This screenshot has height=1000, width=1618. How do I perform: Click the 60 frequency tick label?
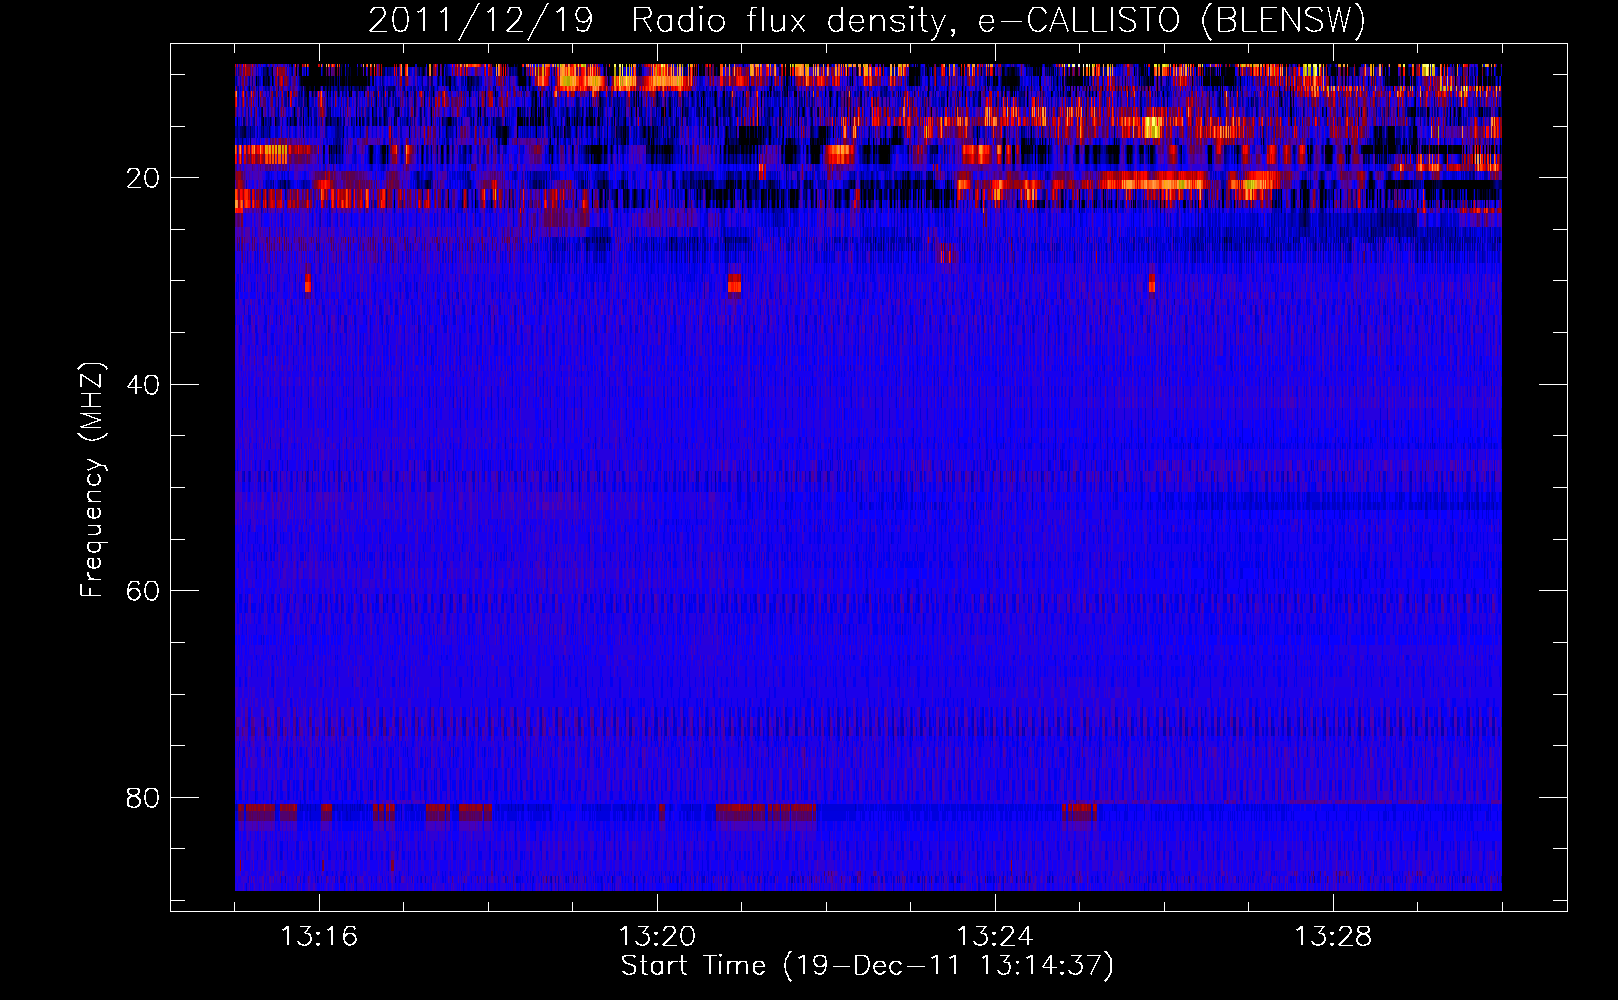point(144,591)
